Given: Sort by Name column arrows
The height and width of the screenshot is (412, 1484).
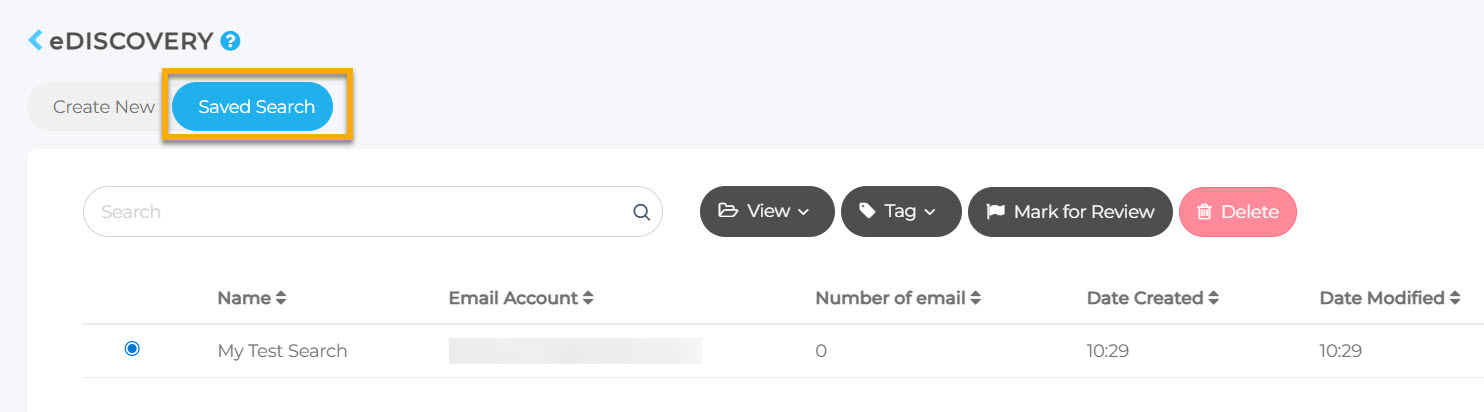Looking at the screenshot, I should (281, 298).
